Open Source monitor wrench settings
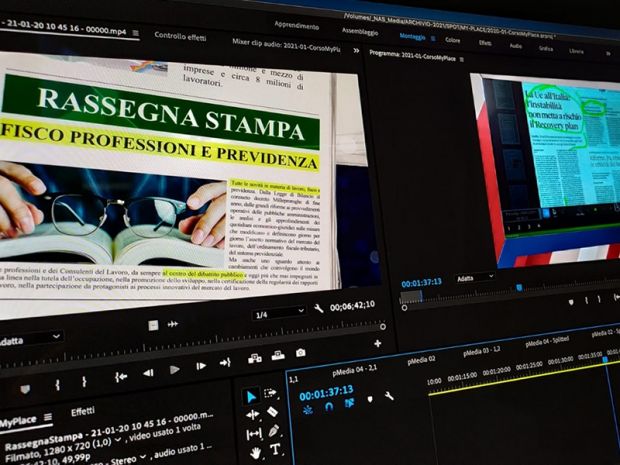 [319, 308]
